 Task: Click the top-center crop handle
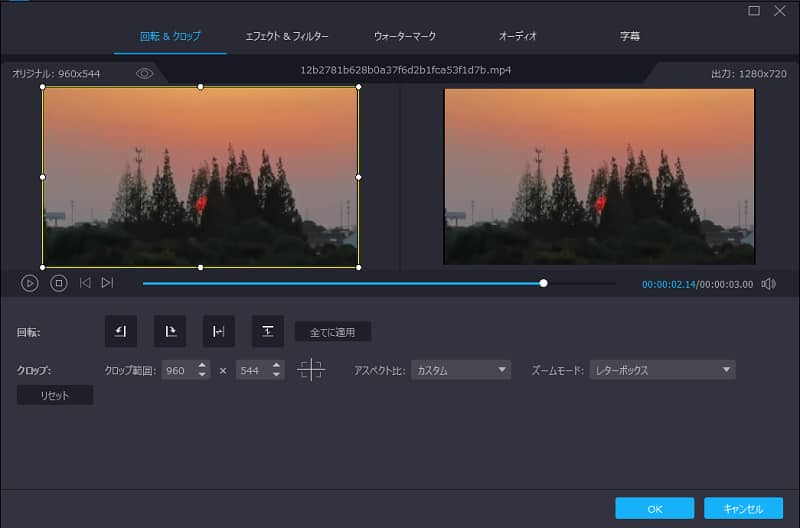point(201,87)
